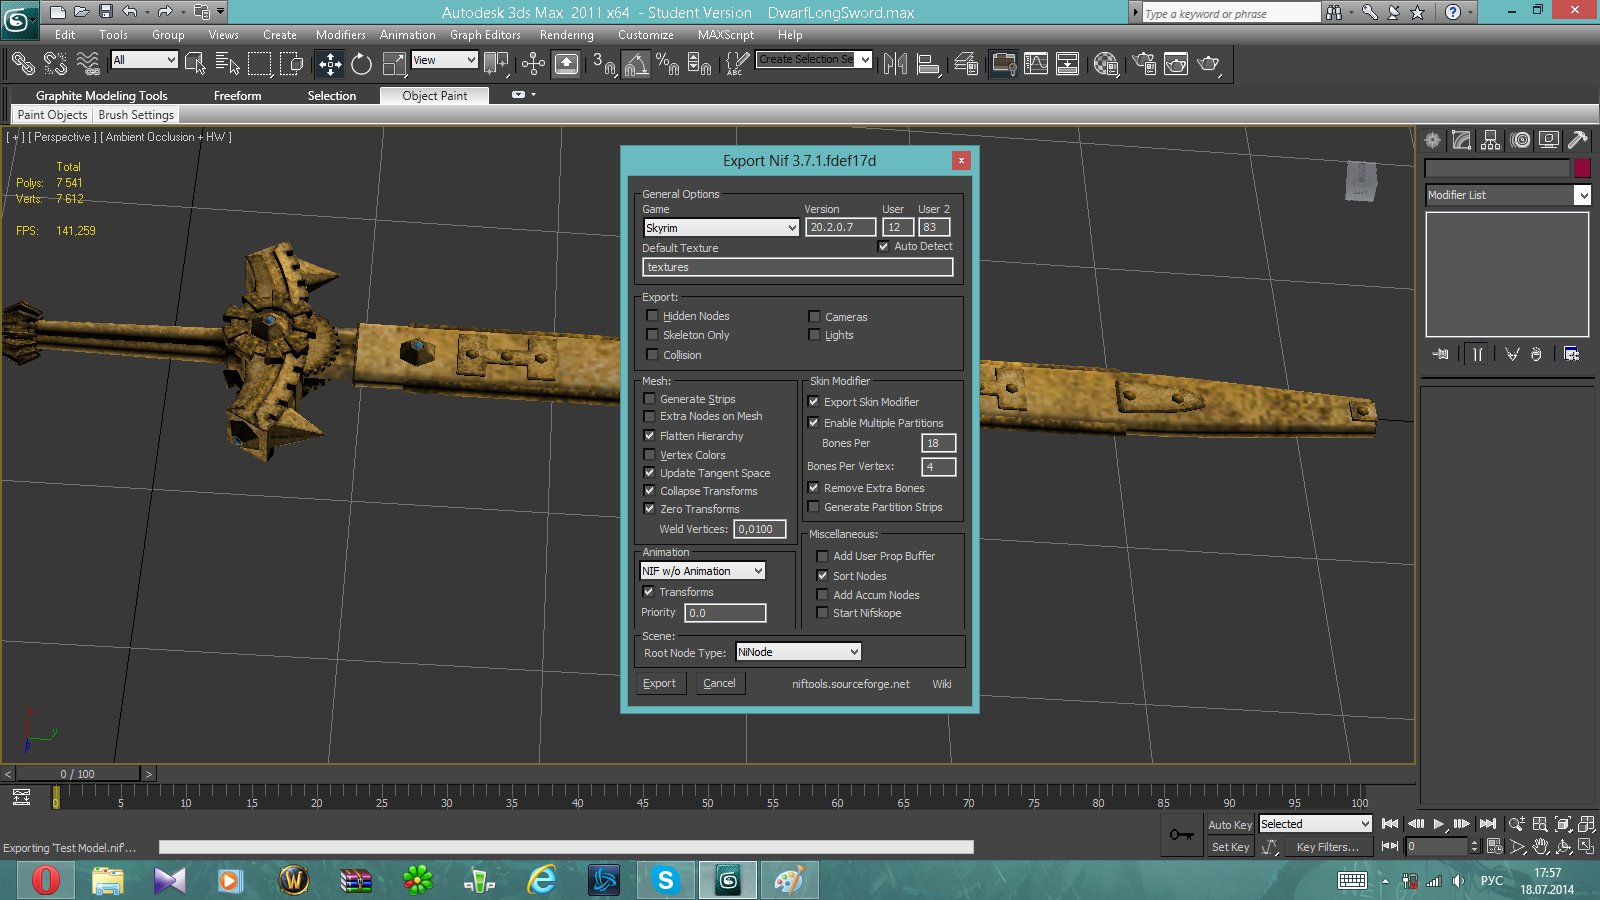Viewport: 1600px width, 900px height.
Task: Open the NIF w/o Animation dropdown
Action: pos(703,571)
